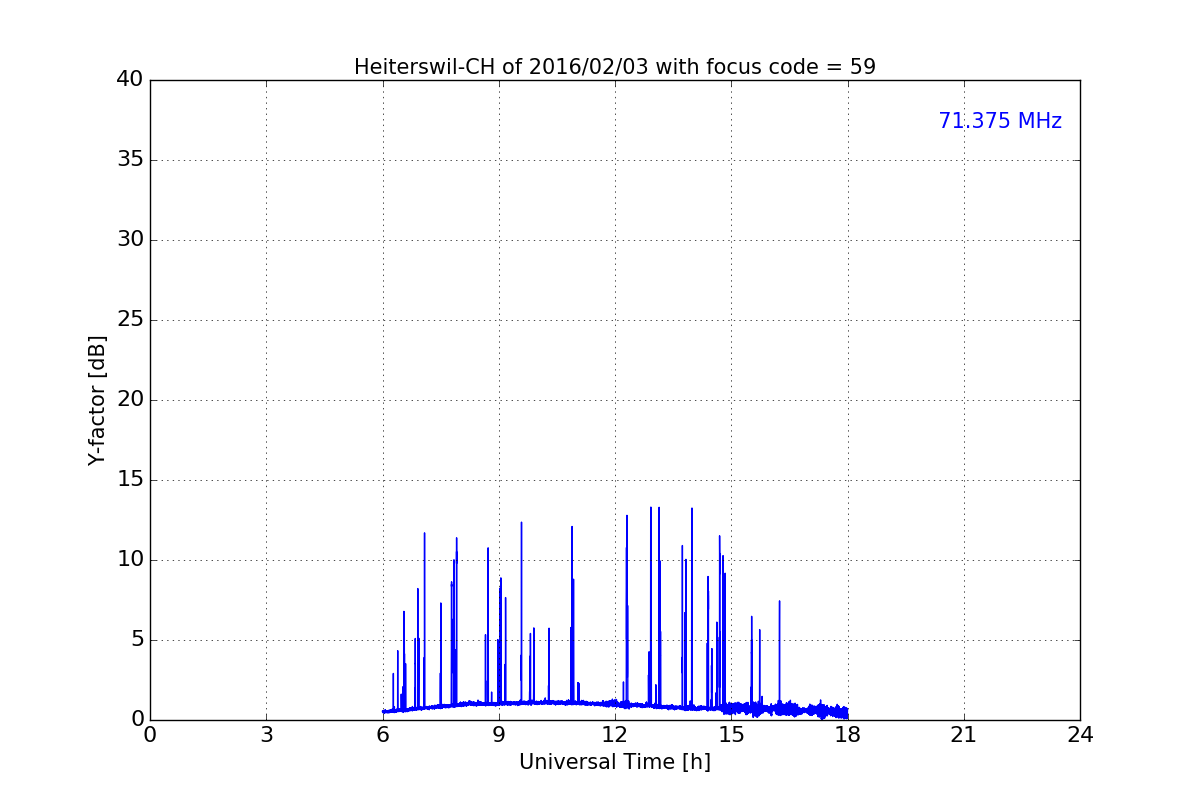
Task: Click x-axis tick label 9
Action: pyautogui.click(x=499, y=735)
